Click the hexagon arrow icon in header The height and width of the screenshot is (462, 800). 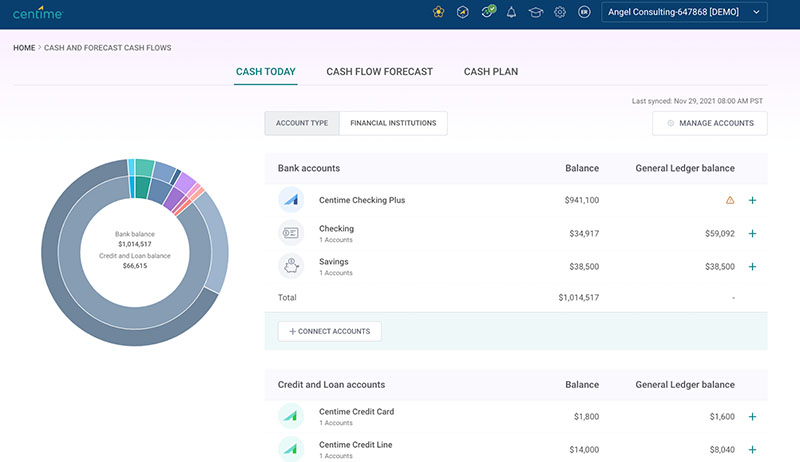click(463, 12)
